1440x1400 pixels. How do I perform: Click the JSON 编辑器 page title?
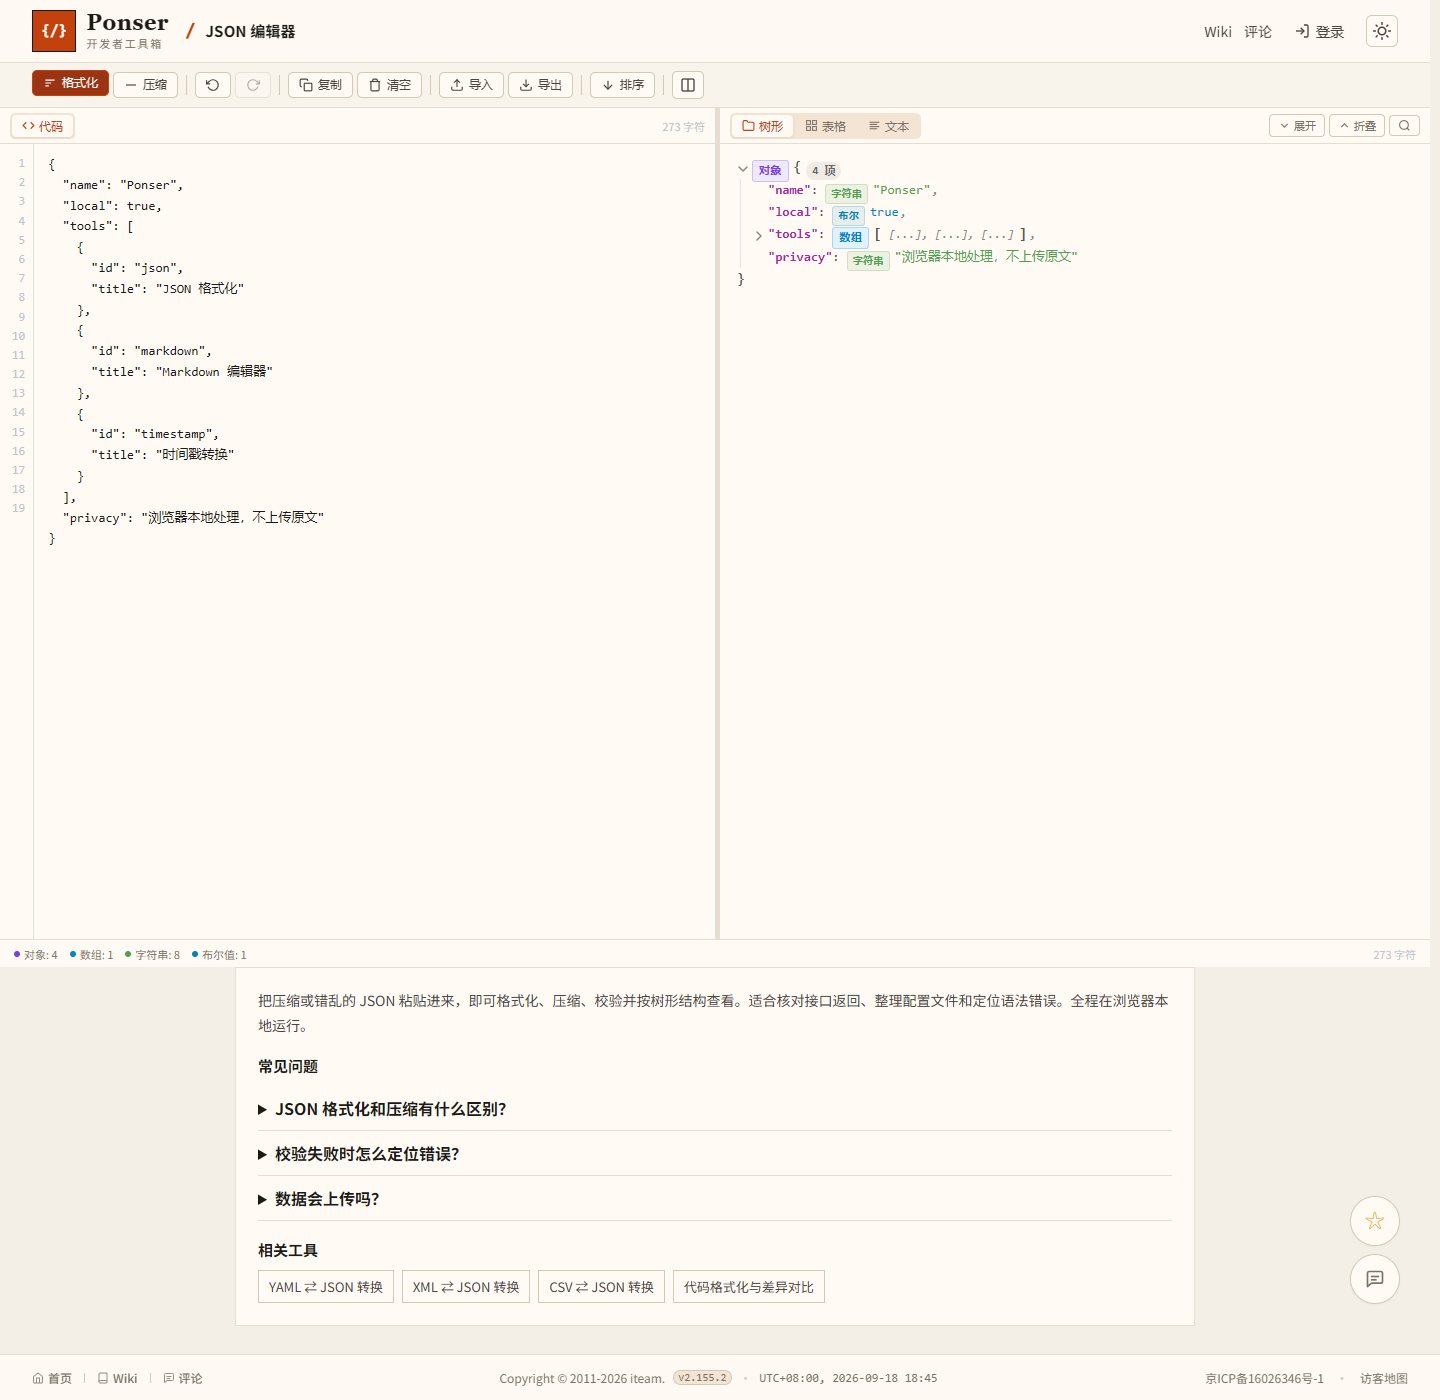(x=251, y=31)
